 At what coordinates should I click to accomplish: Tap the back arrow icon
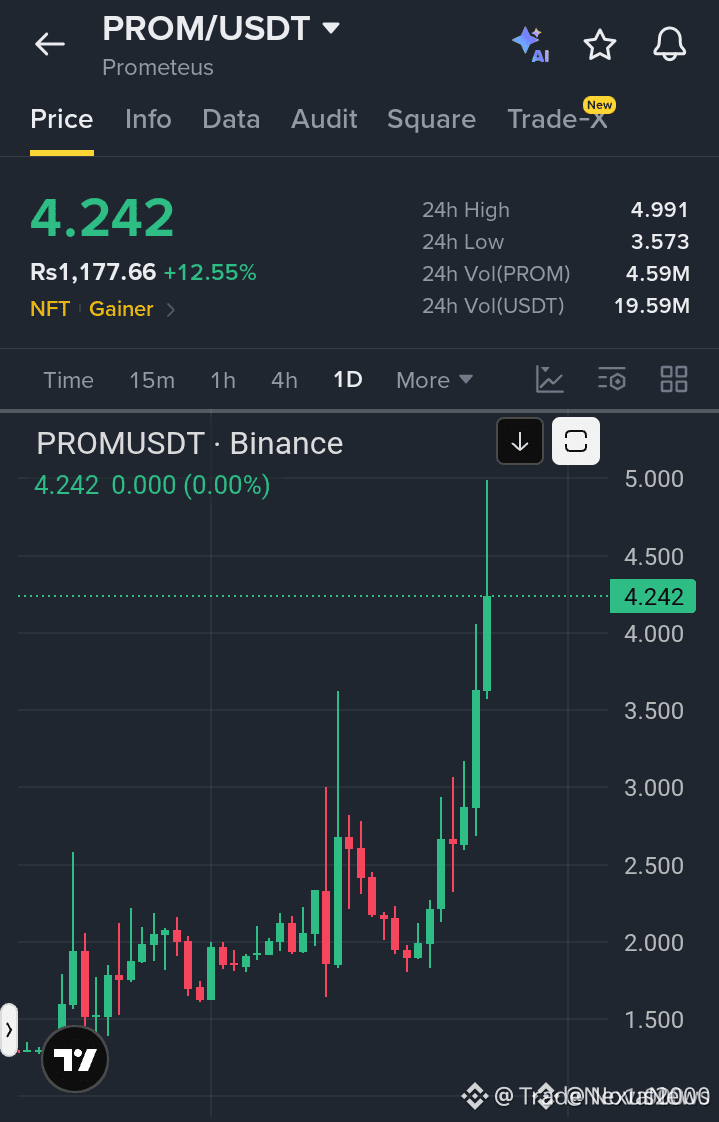[49, 44]
